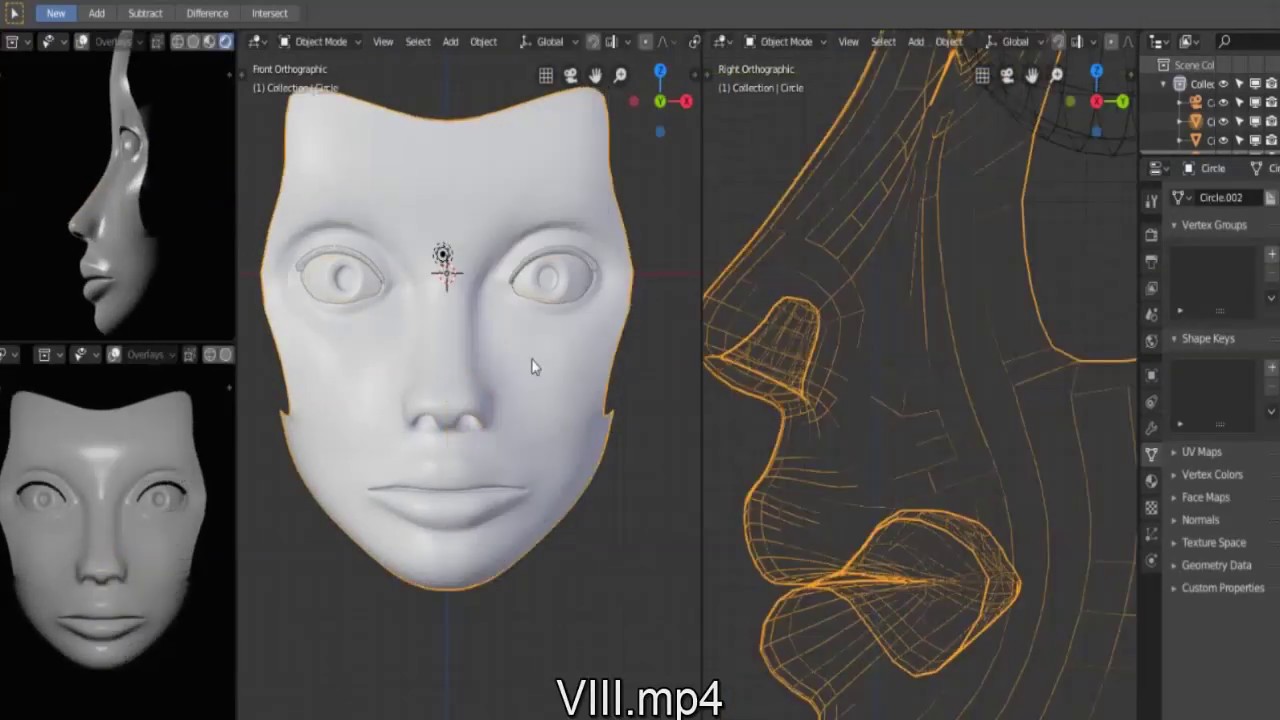The height and width of the screenshot is (720, 1280).
Task: Click X axis on front viewport gizmo
Action: 686,101
